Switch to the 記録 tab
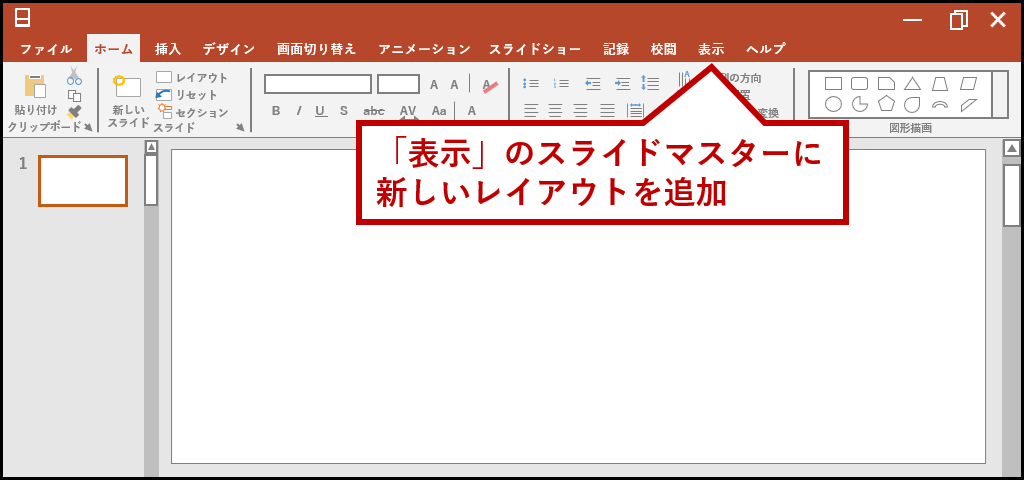Image resolution: width=1024 pixels, height=480 pixels. click(616, 49)
